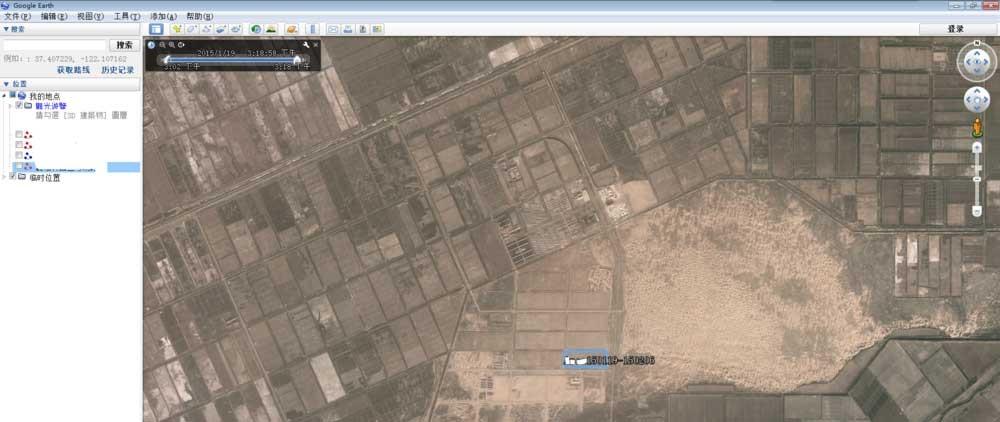Screen dimensions: 1000x422
Task: Expand the 临时位置 tree node
Action: tap(5, 177)
